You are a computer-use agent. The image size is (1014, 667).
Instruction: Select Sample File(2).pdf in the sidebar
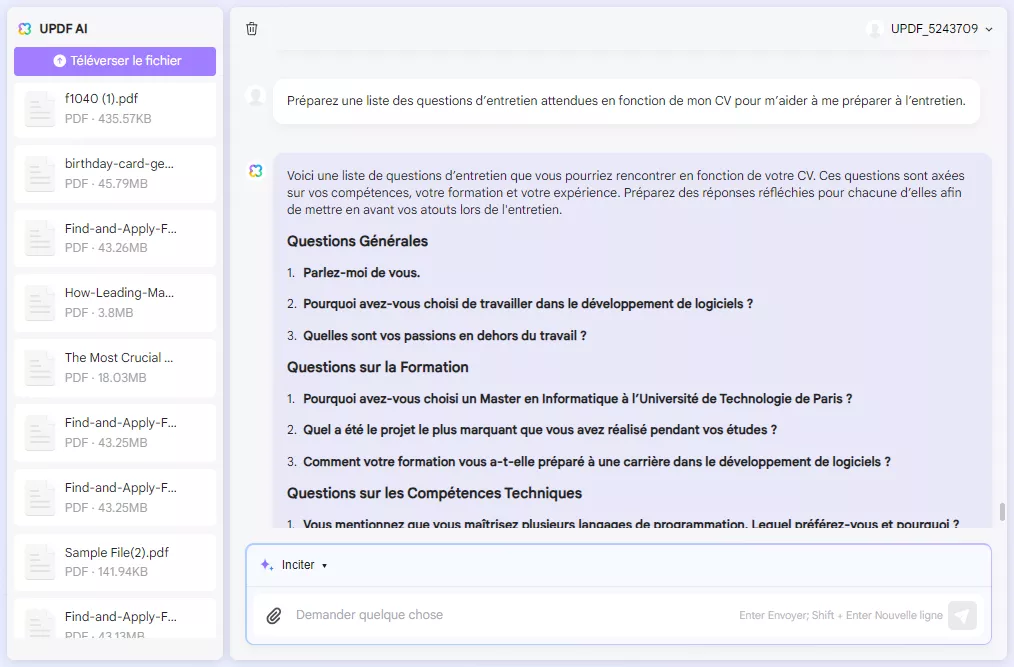coord(114,560)
